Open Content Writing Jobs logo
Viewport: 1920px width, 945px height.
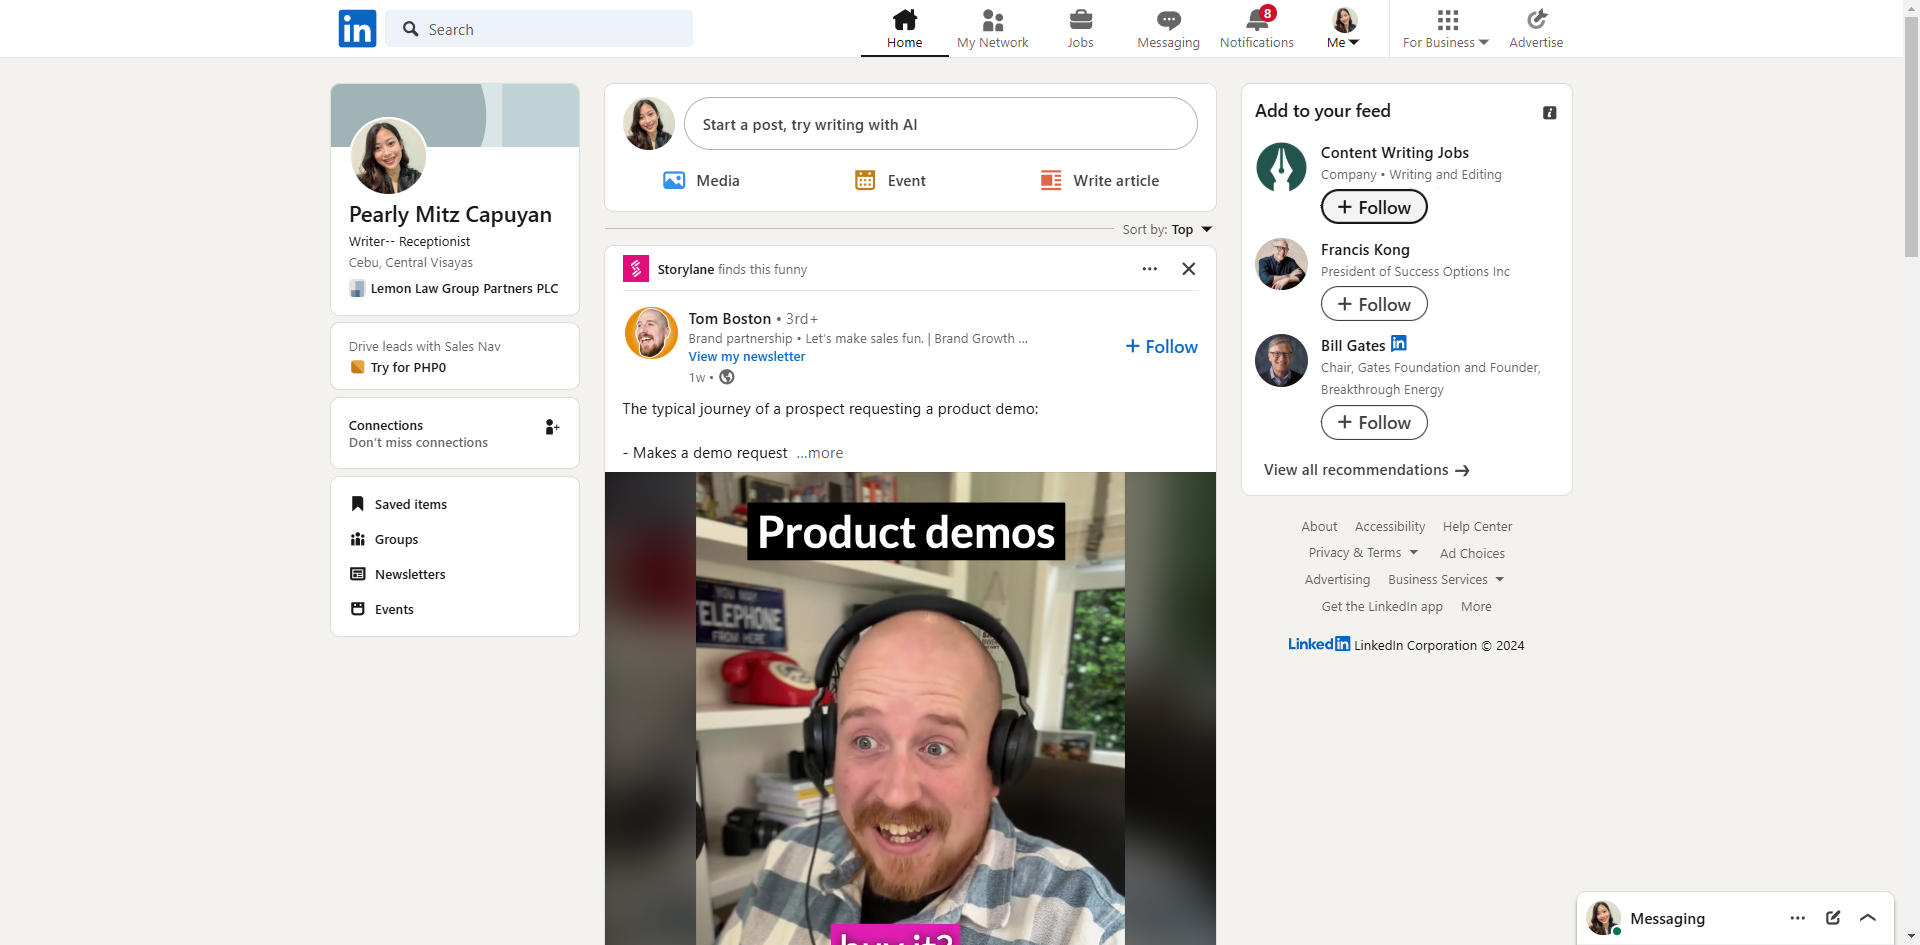click(1281, 167)
